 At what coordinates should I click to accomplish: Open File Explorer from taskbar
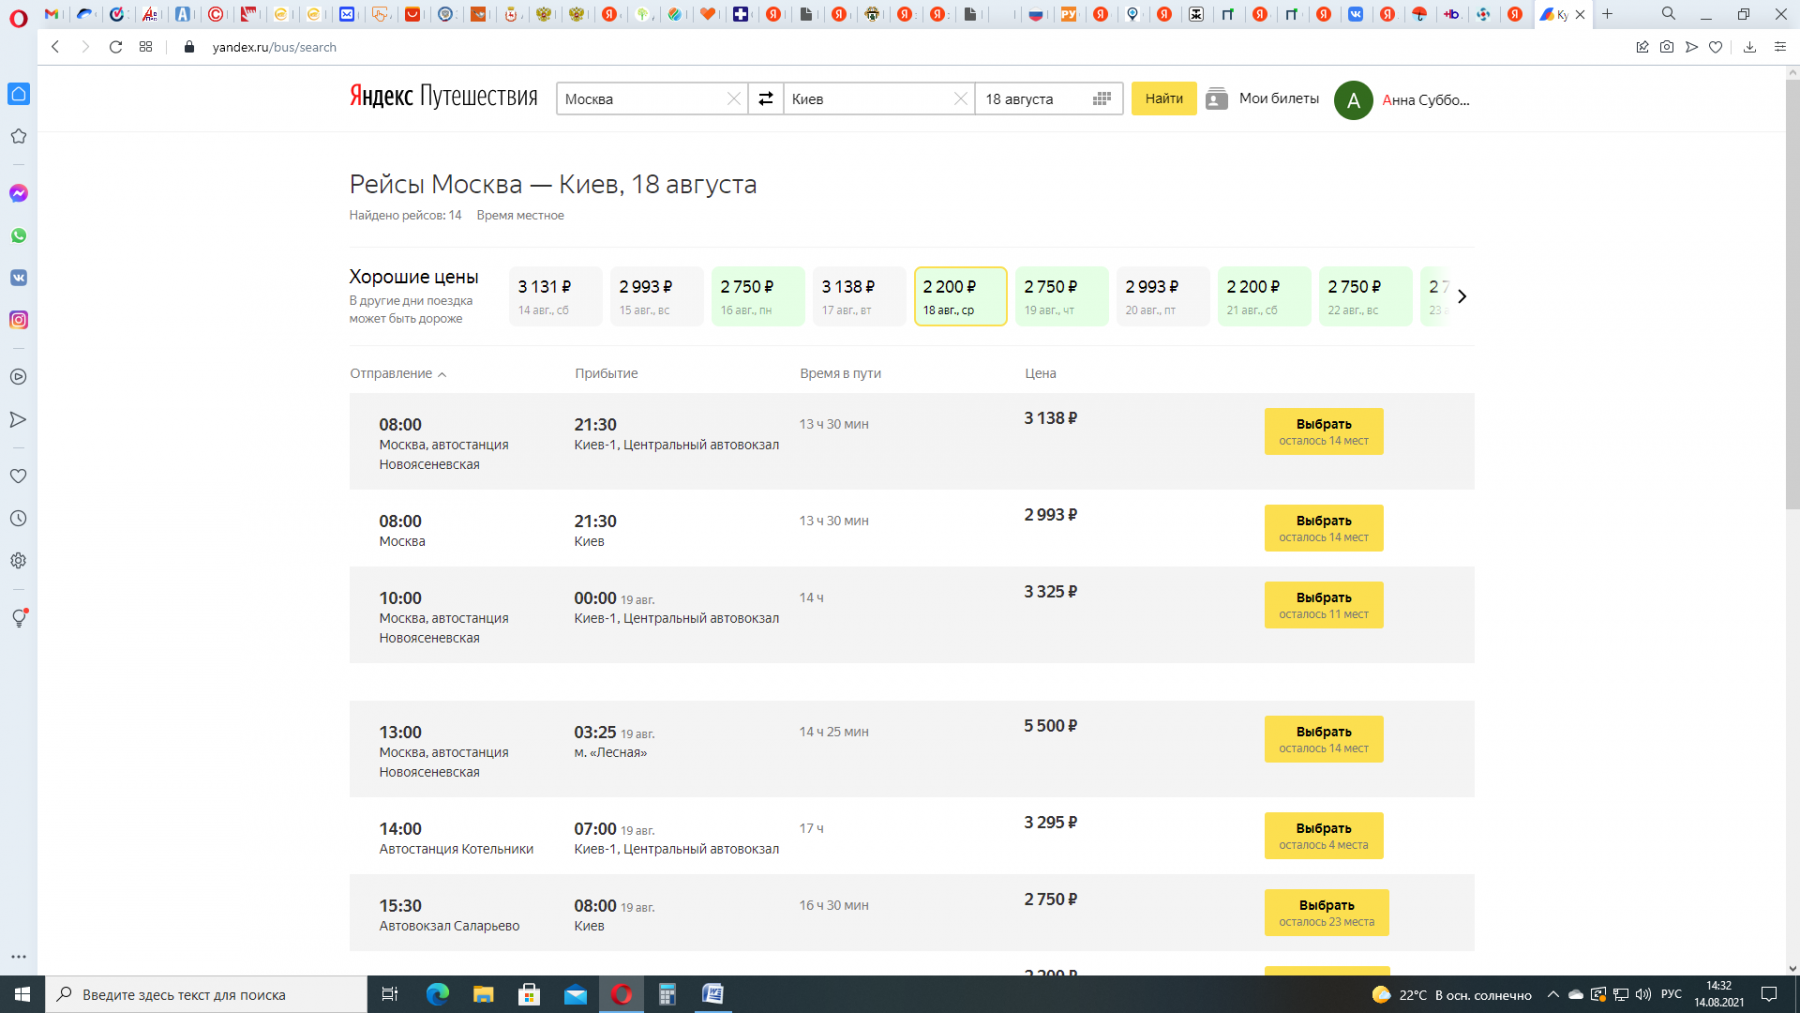pyautogui.click(x=483, y=994)
